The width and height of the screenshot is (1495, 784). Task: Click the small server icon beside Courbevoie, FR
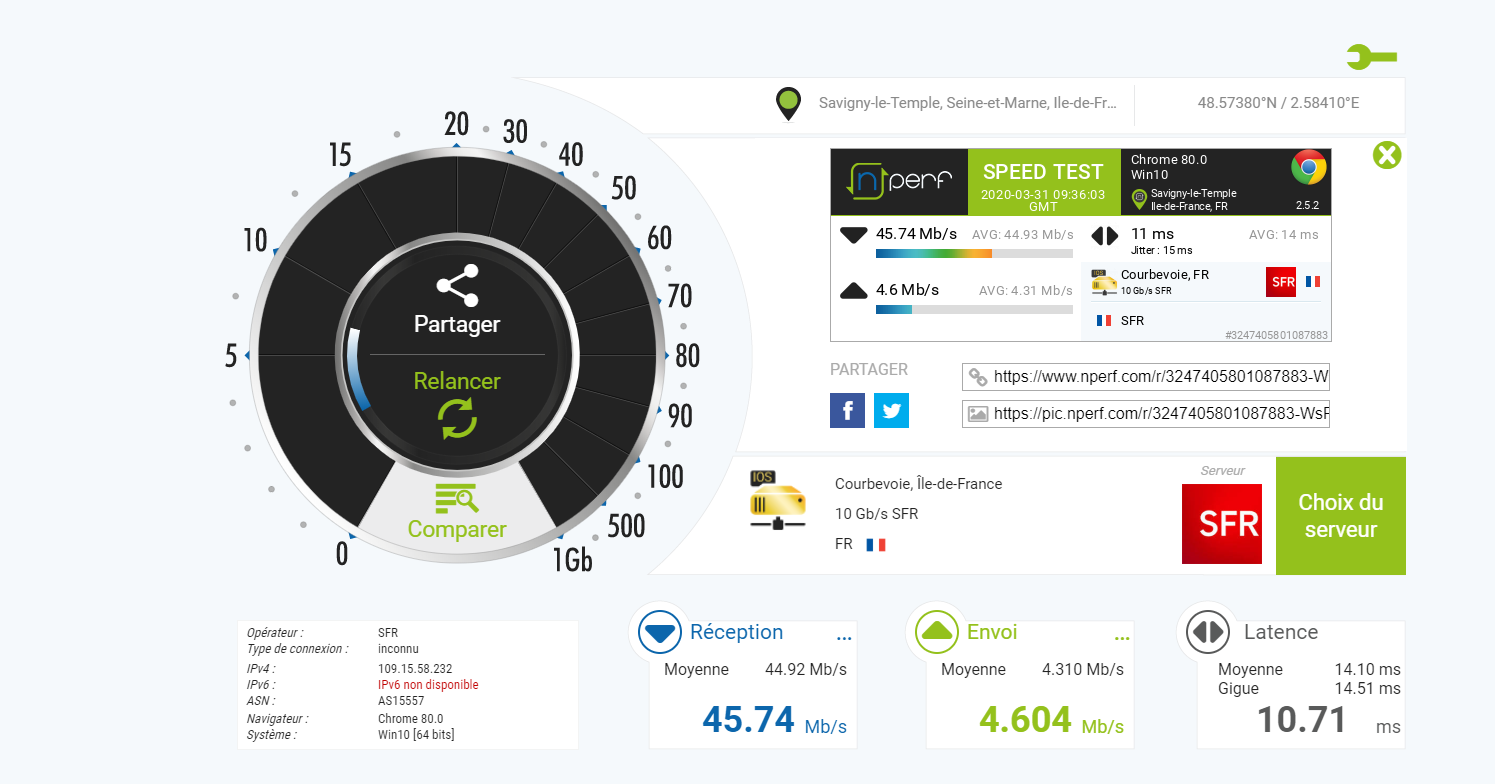pyautogui.click(x=1104, y=282)
